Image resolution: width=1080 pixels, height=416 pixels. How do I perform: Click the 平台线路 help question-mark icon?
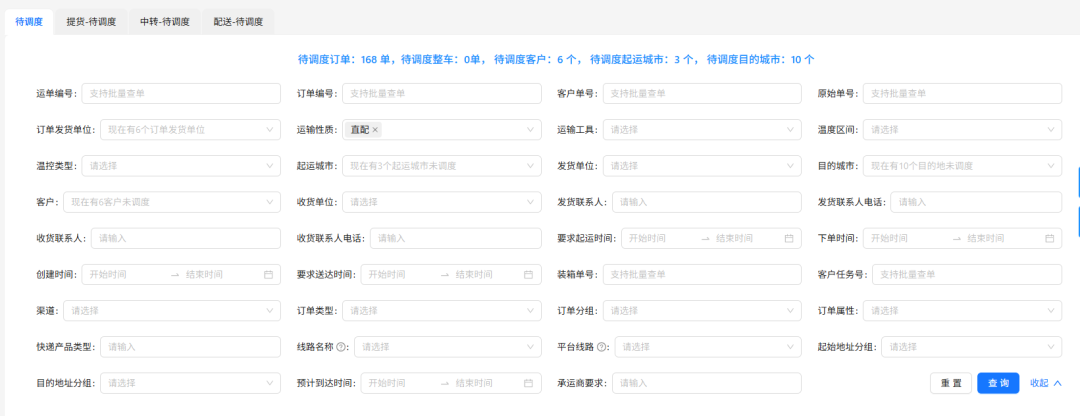point(601,347)
